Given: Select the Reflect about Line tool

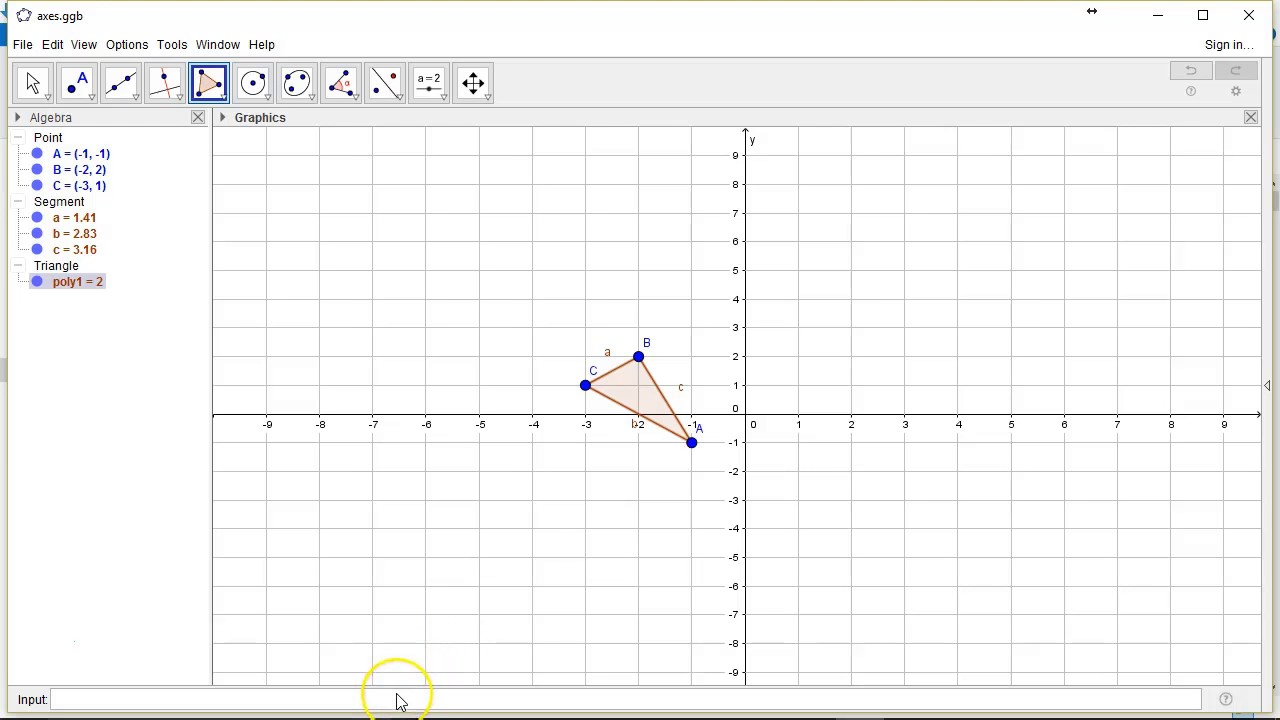Looking at the screenshot, I should tap(385, 83).
